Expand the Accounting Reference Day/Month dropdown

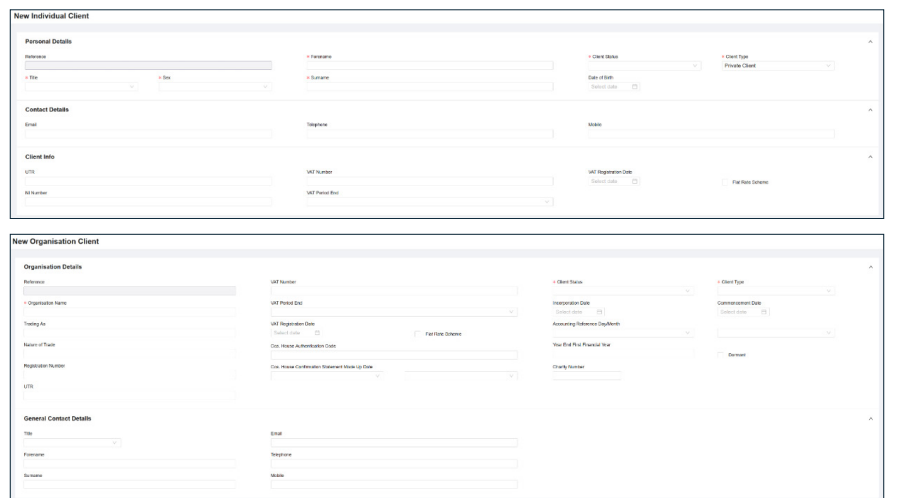pos(622,333)
